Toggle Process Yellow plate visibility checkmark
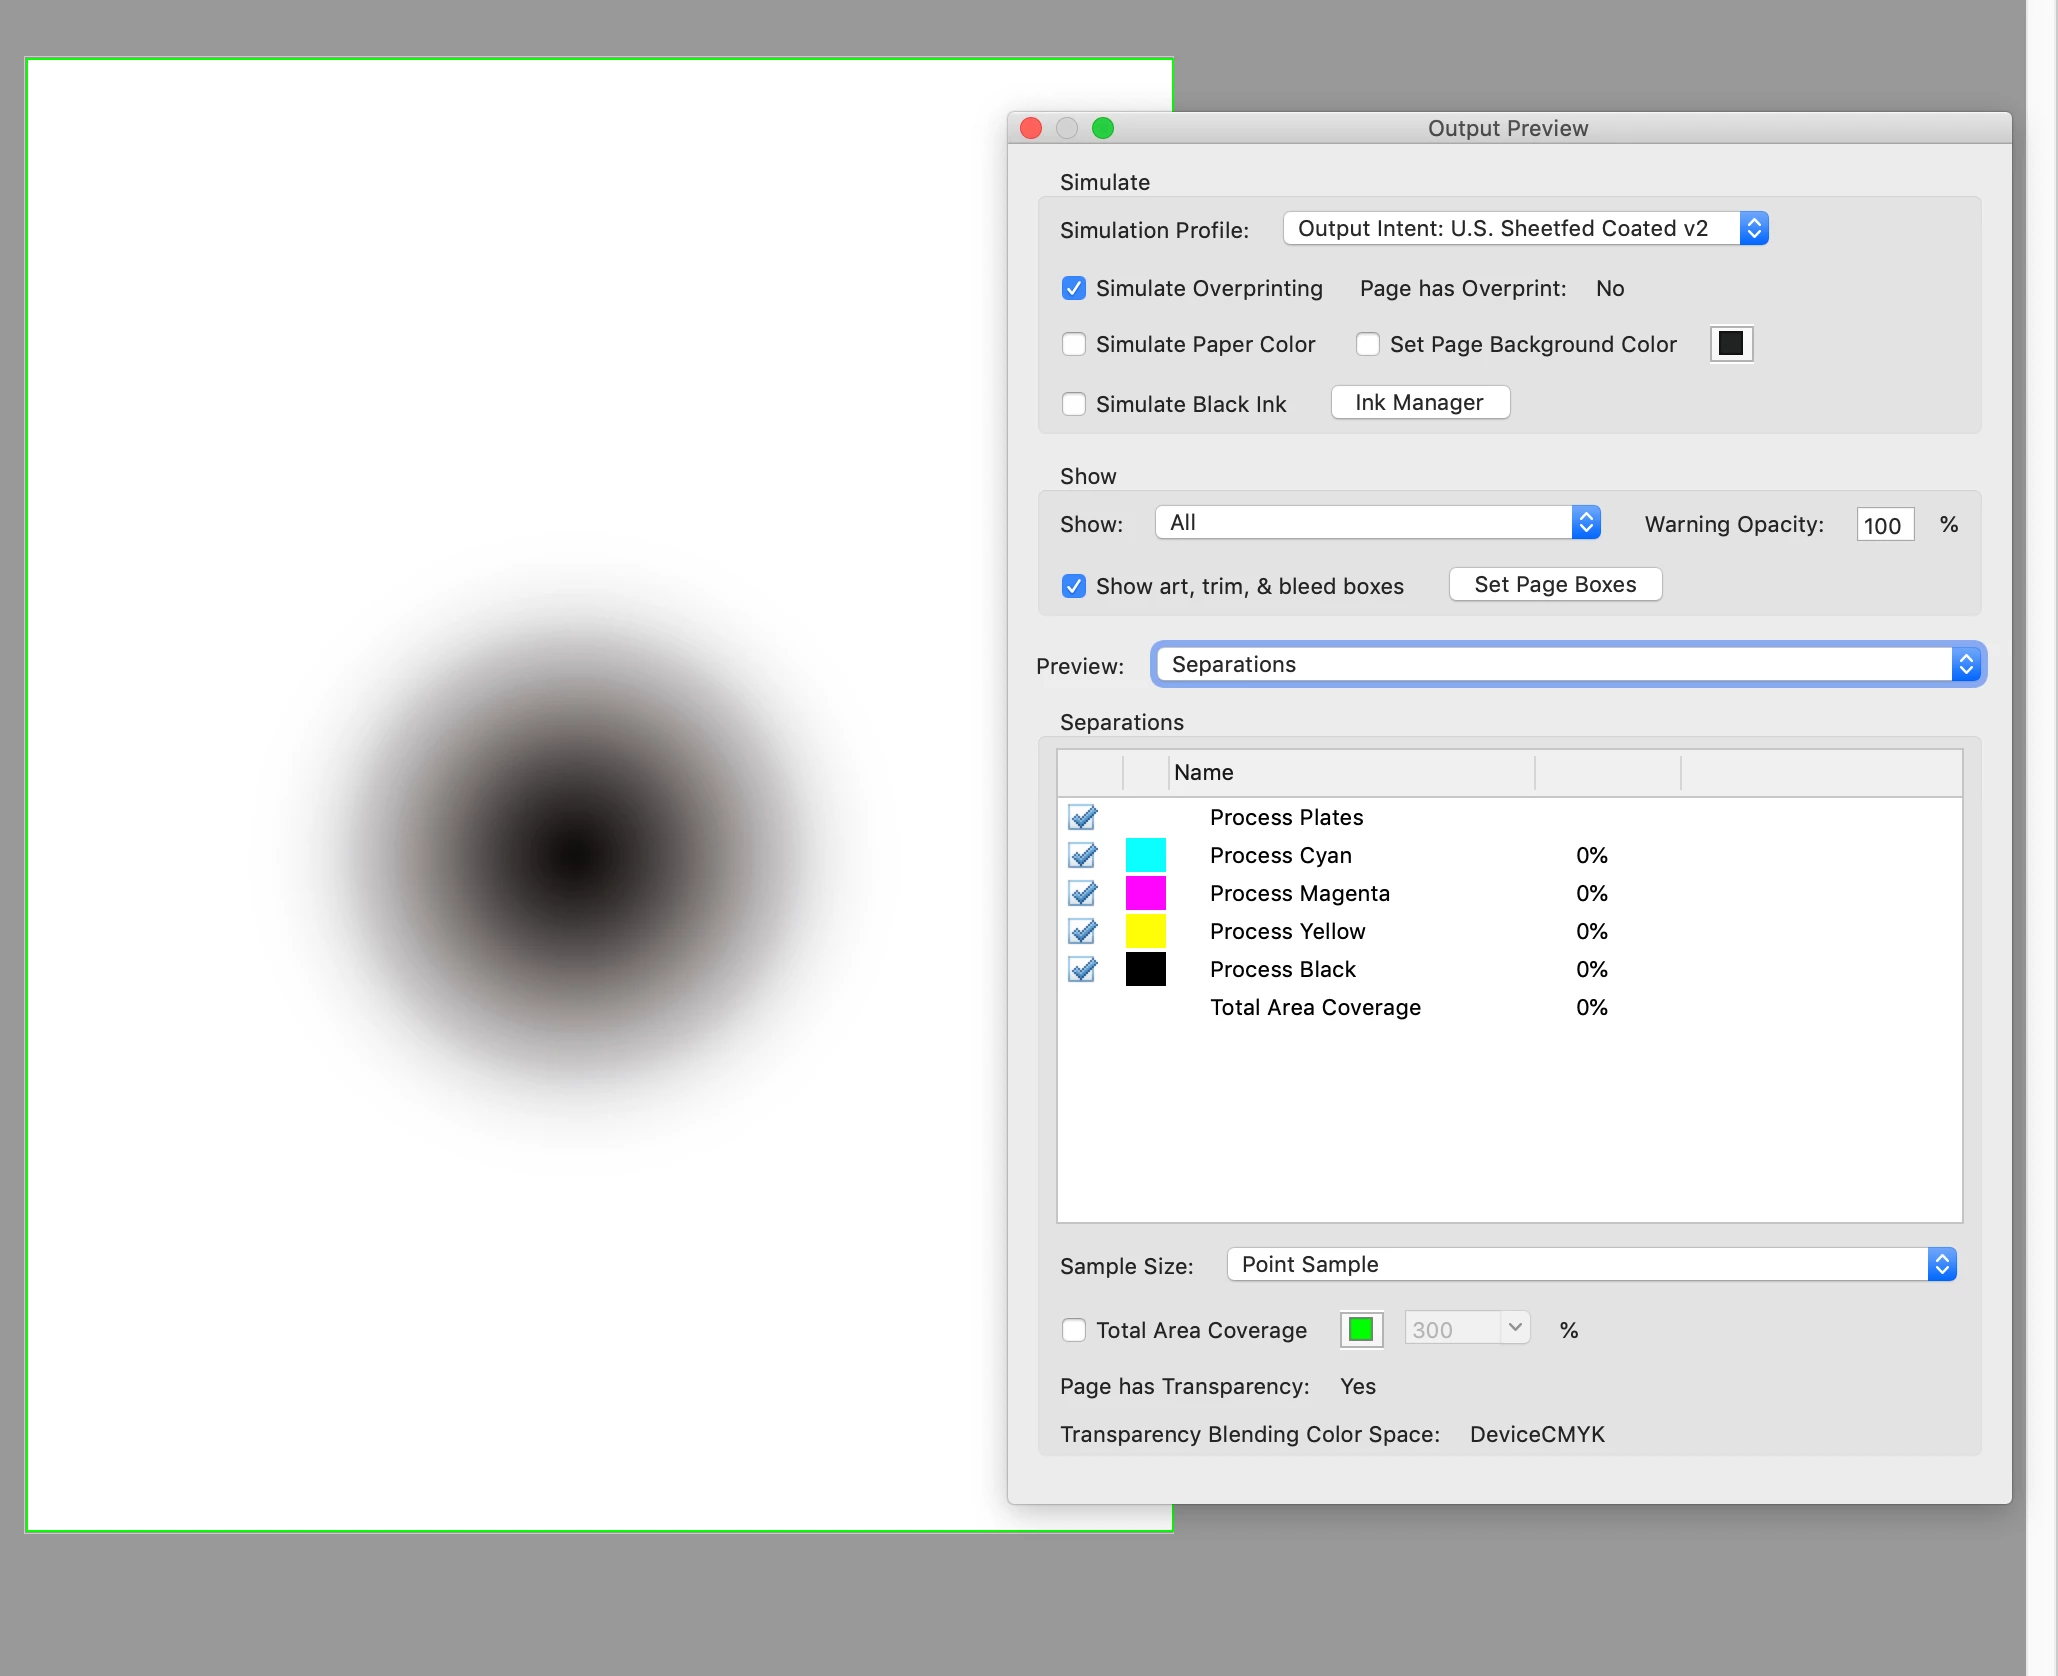Viewport: 2058px width, 1676px height. coord(1082,932)
